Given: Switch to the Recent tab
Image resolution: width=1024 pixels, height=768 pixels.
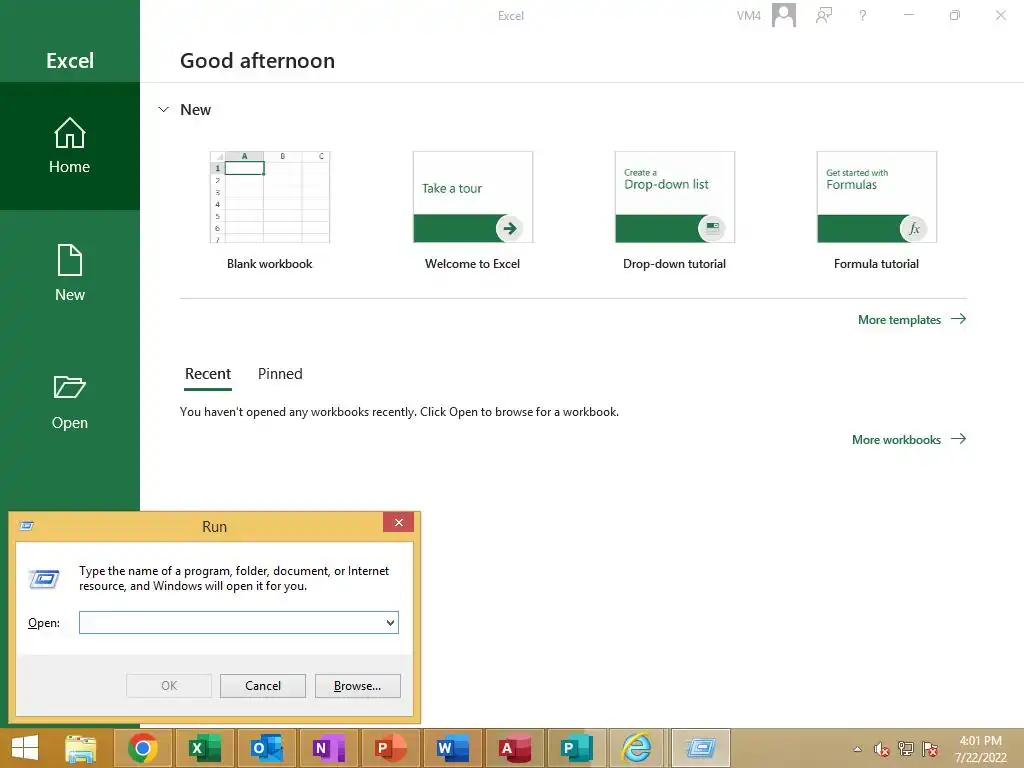Looking at the screenshot, I should (208, 374).
